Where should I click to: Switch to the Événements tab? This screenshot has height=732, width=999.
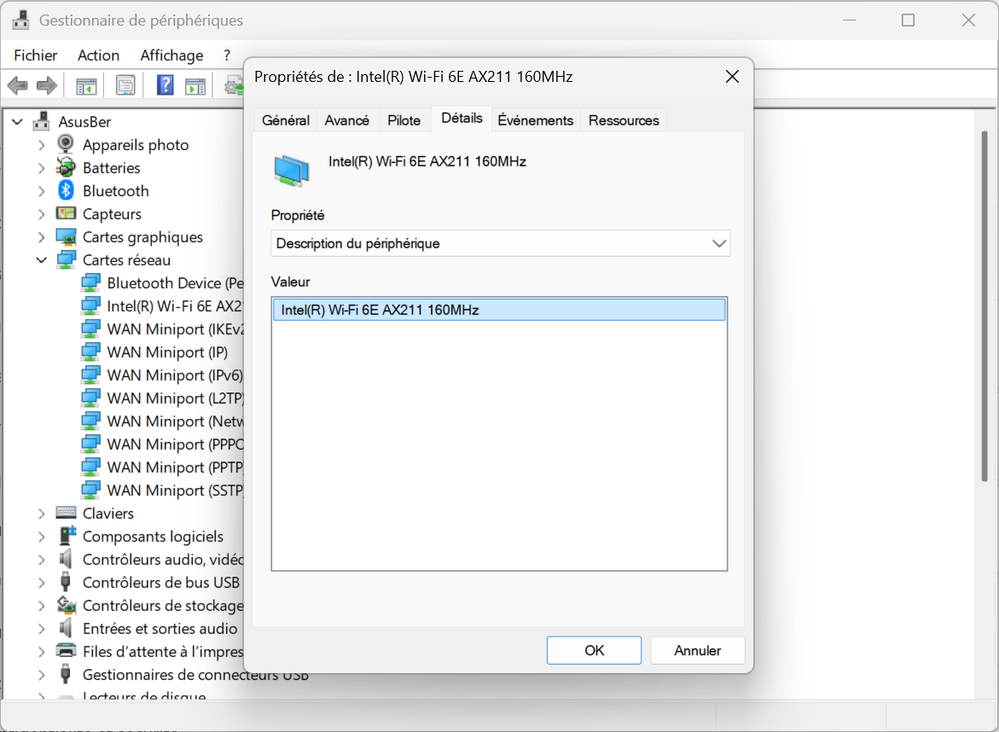coord(535,120)
